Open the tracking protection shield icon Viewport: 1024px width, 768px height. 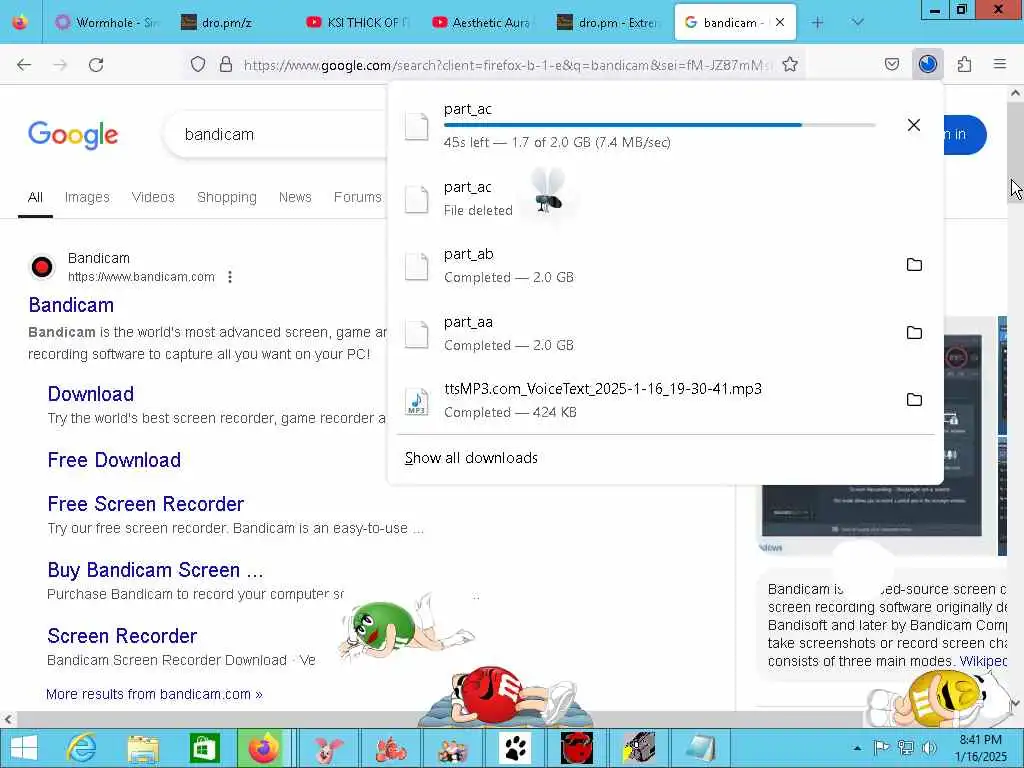(x=198, y=65)
